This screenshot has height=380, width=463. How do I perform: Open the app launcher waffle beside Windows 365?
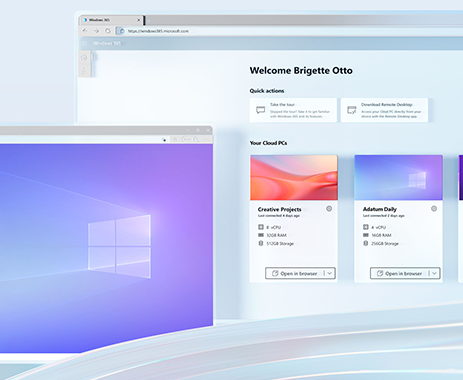point(85,43)
